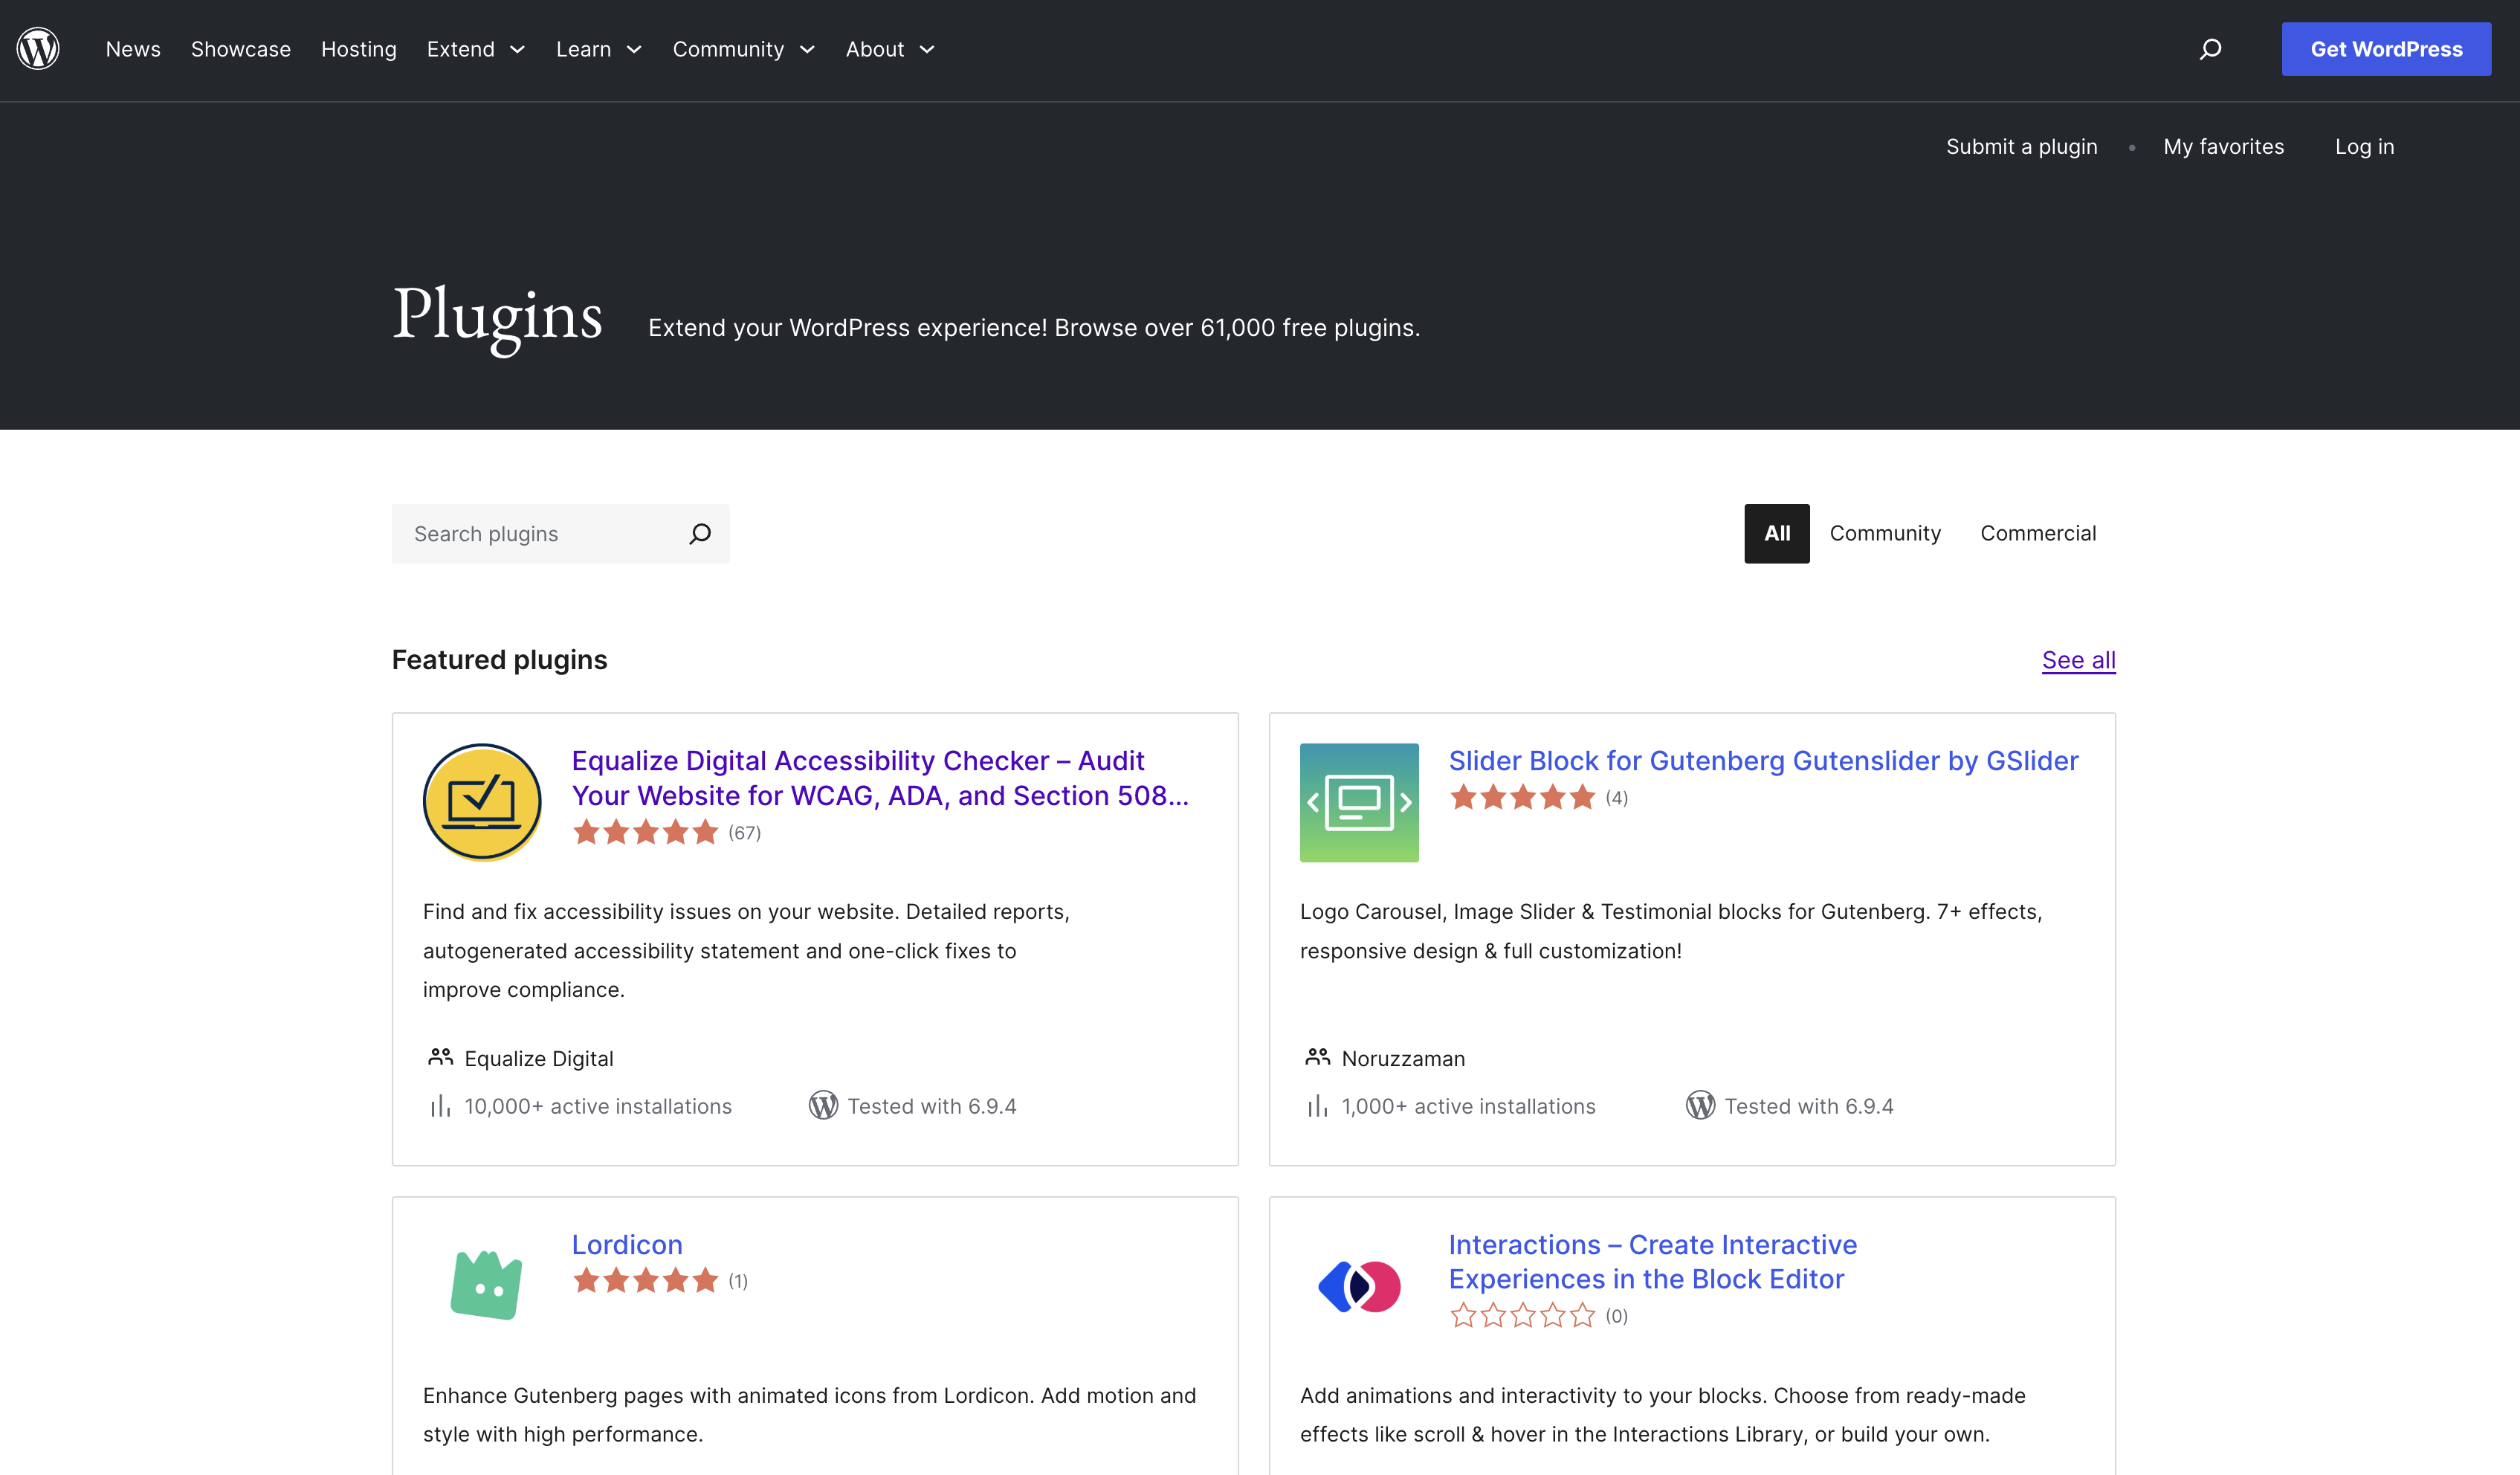The height and width of the screenshot is (1475, 2520).
Task: Open the Equalize Digital Accessibility Checker title link
Action: click(880, 778)
